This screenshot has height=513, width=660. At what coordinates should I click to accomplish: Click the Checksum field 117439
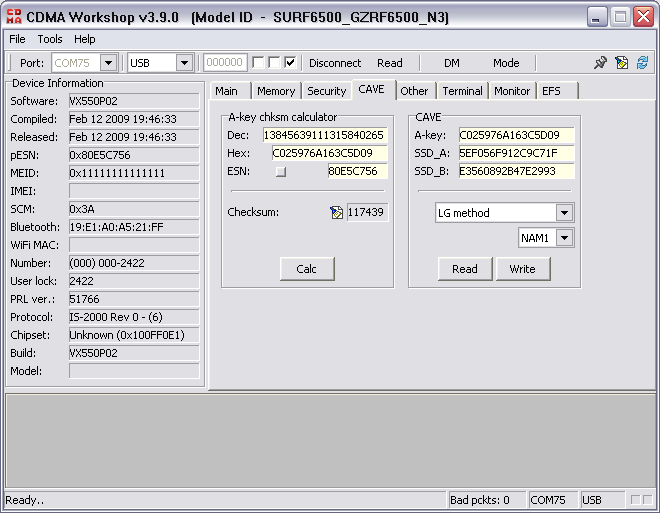[x=367, y=212]
